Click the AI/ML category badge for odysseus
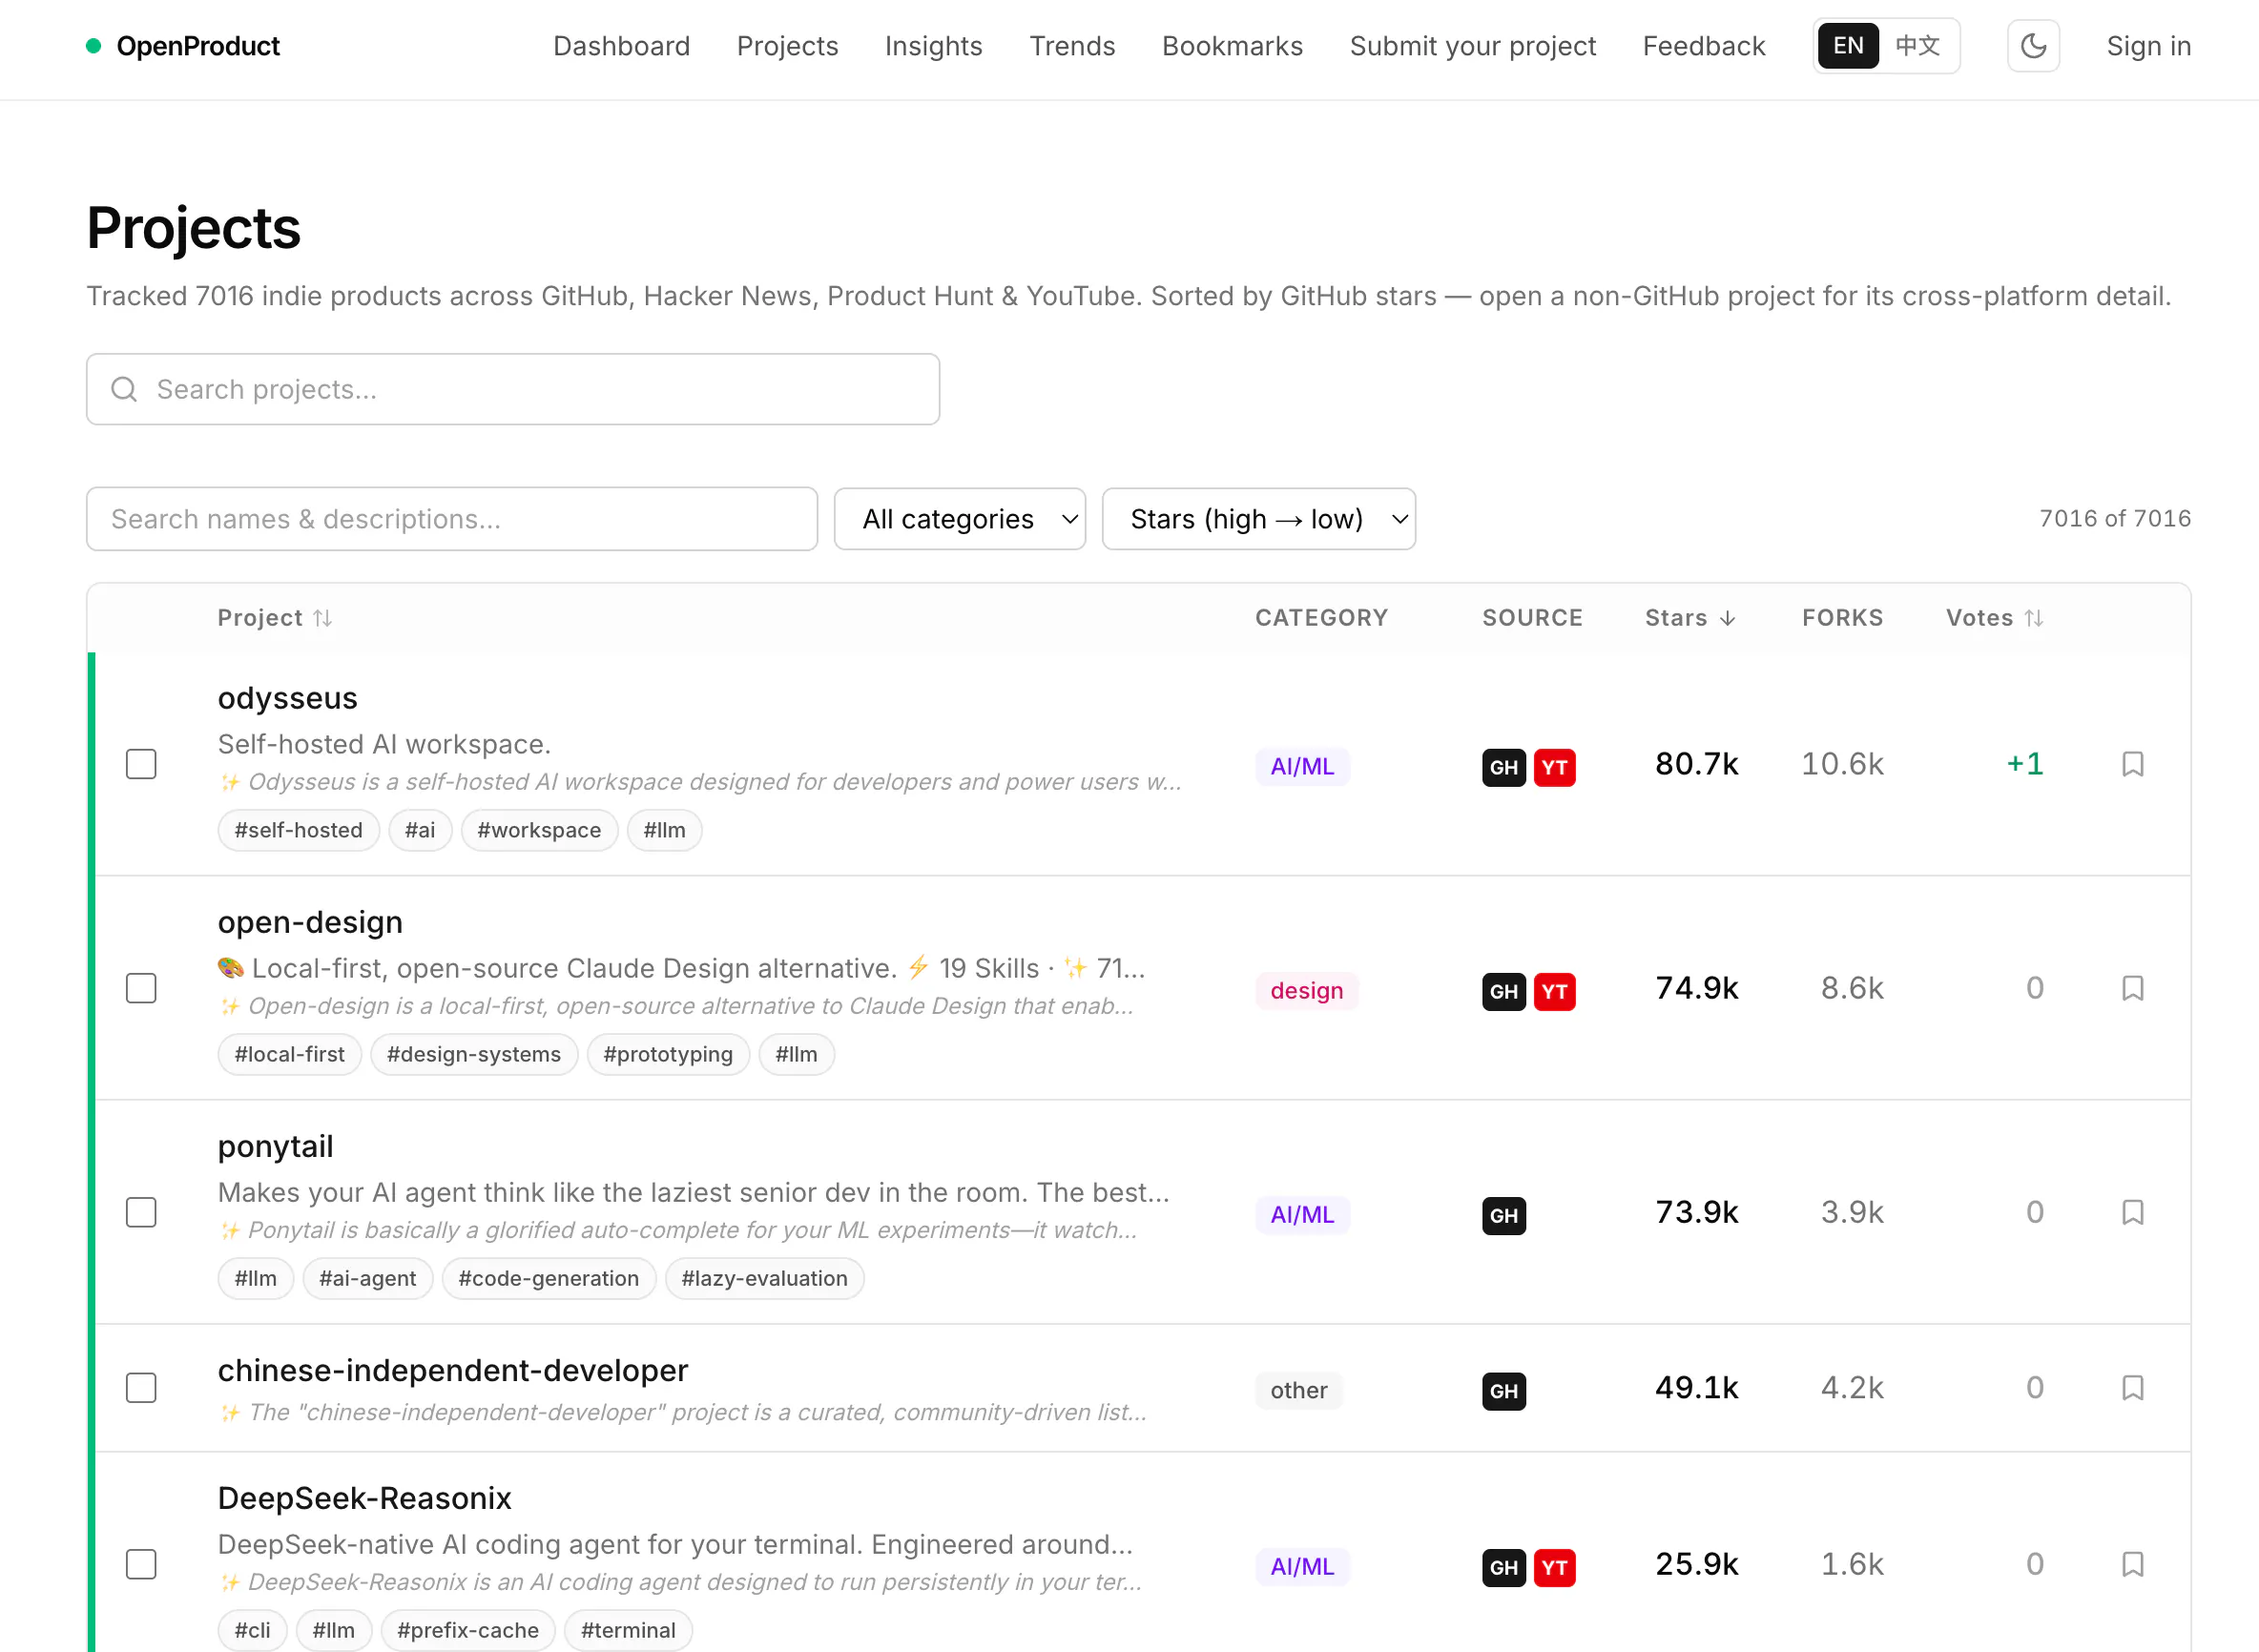 coord(1302,767)
